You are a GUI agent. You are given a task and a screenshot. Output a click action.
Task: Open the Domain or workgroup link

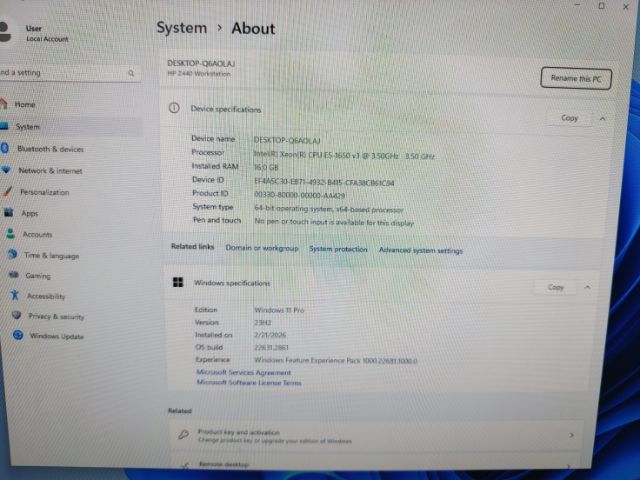(262, 248)
